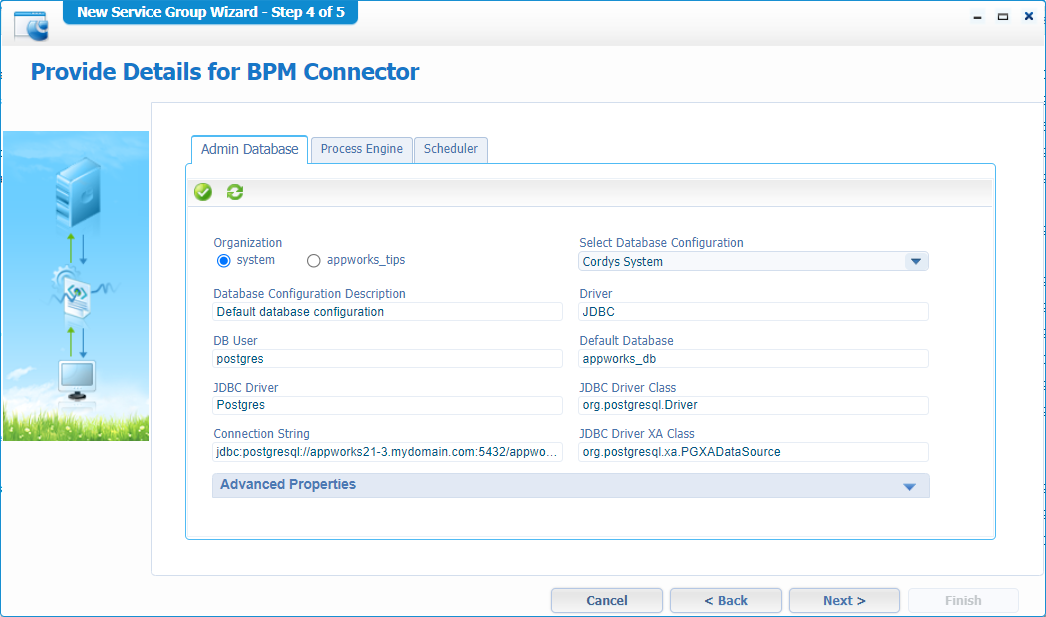Click the Connection String input field

(x=388, y=452)
